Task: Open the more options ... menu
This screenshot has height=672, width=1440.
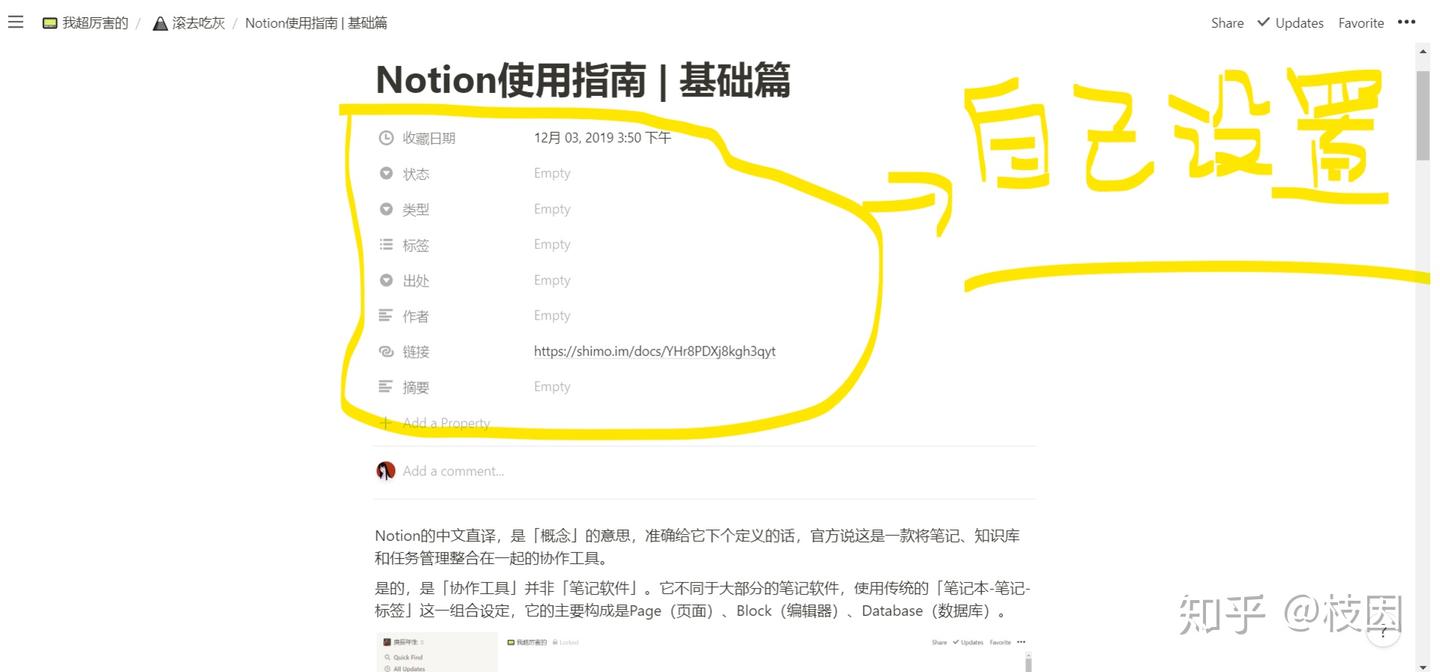Action: (x=1406, y=22)
